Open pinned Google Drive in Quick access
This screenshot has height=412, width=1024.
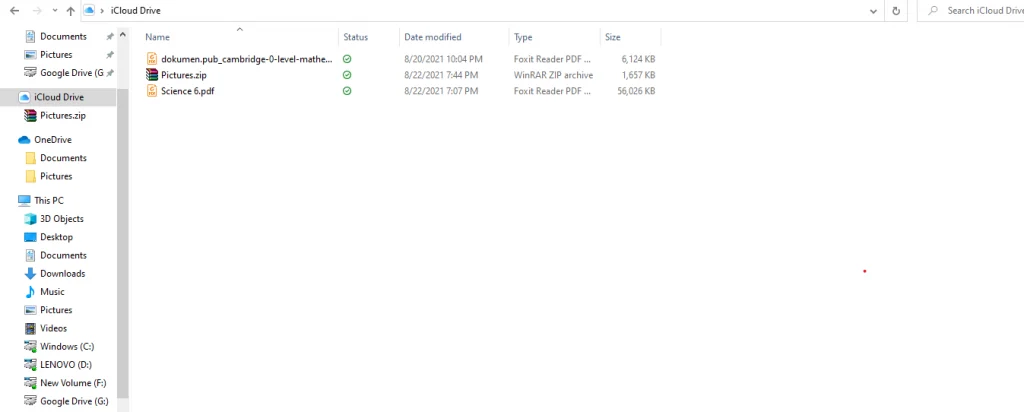pyautogui.click(x=71, y=73)
